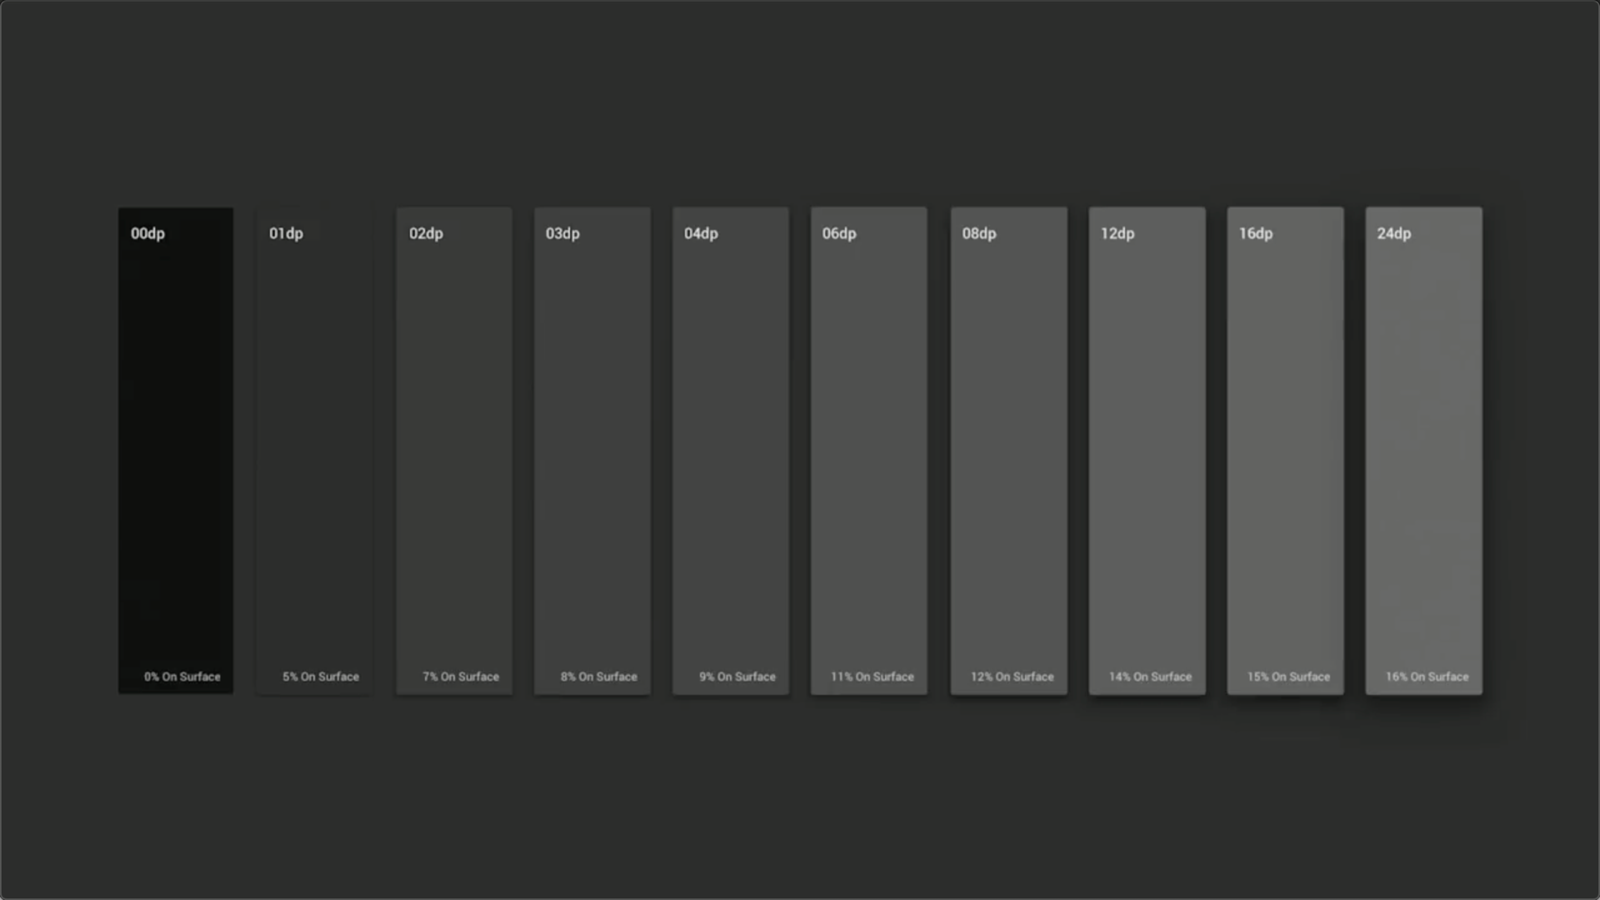Click the "14% On Surface" label

pos(1151,677)
